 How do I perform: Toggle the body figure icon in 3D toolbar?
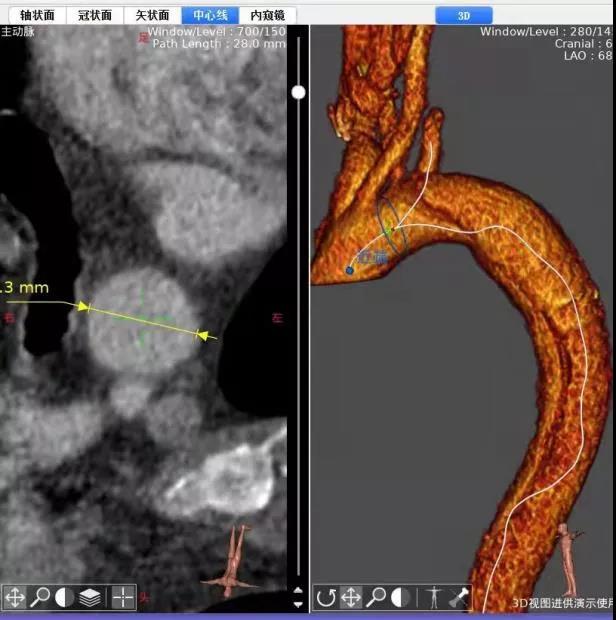pos(434,598)
